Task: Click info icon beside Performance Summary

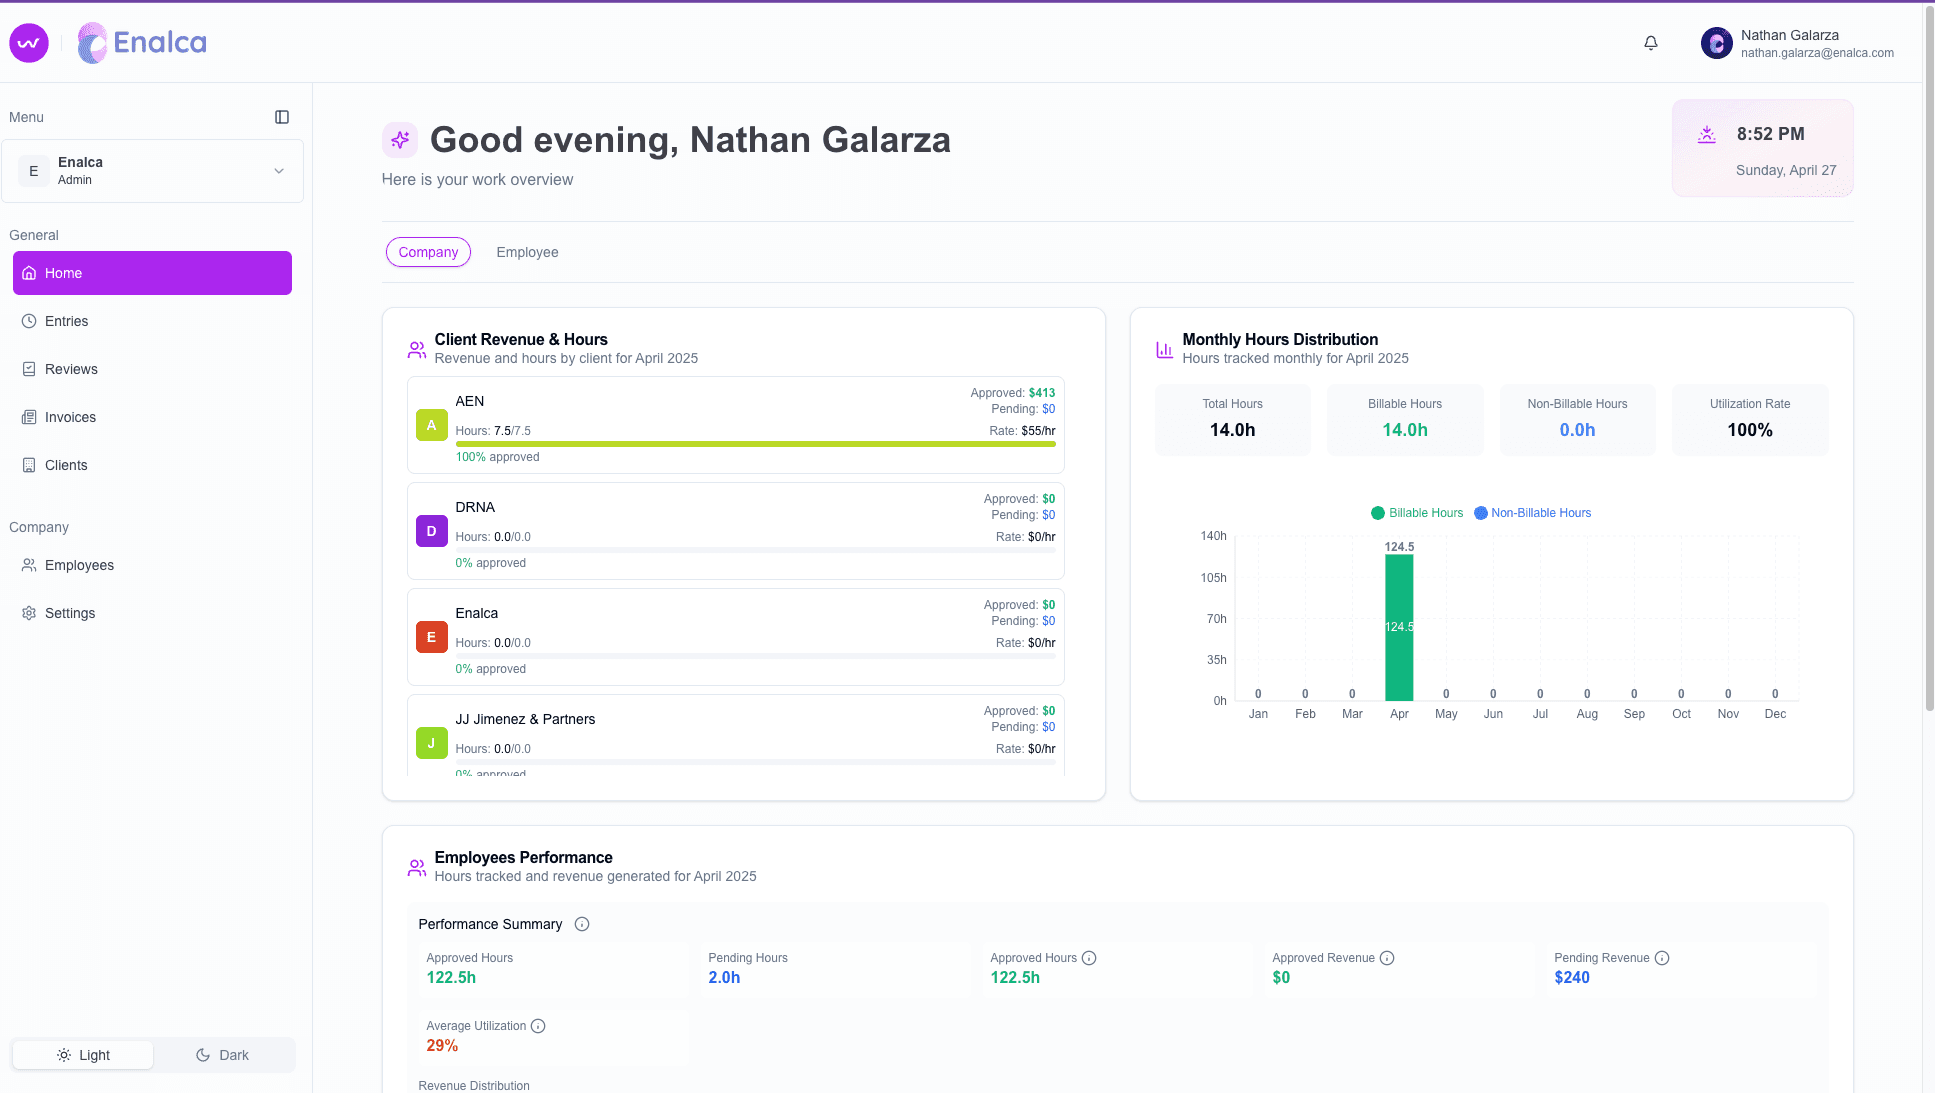Action: (x=582, y=924)
